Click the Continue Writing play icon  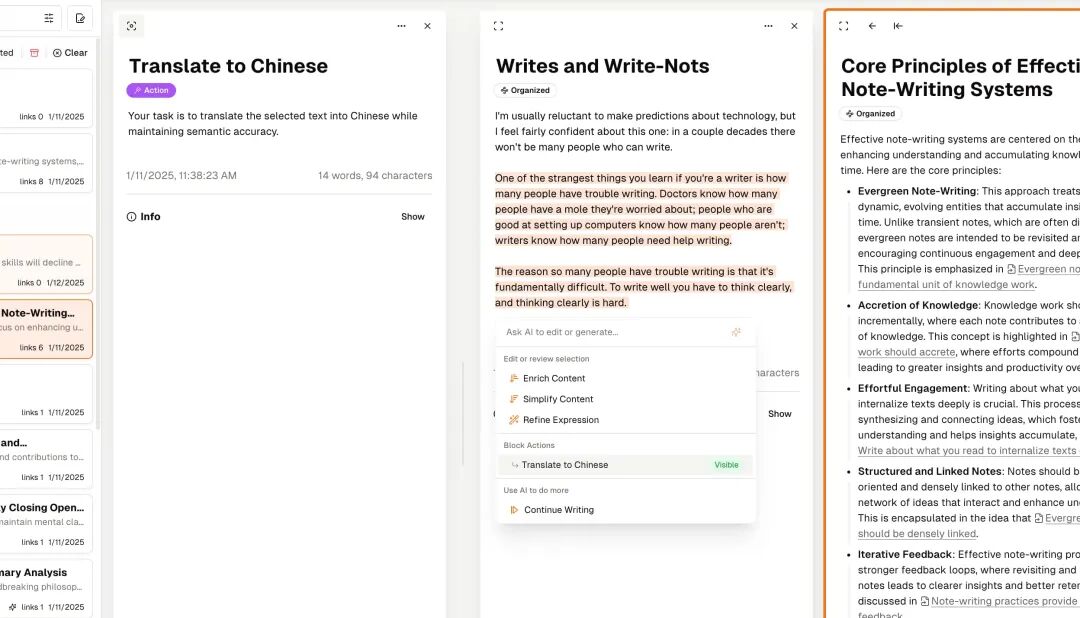(x=514, y=510)
